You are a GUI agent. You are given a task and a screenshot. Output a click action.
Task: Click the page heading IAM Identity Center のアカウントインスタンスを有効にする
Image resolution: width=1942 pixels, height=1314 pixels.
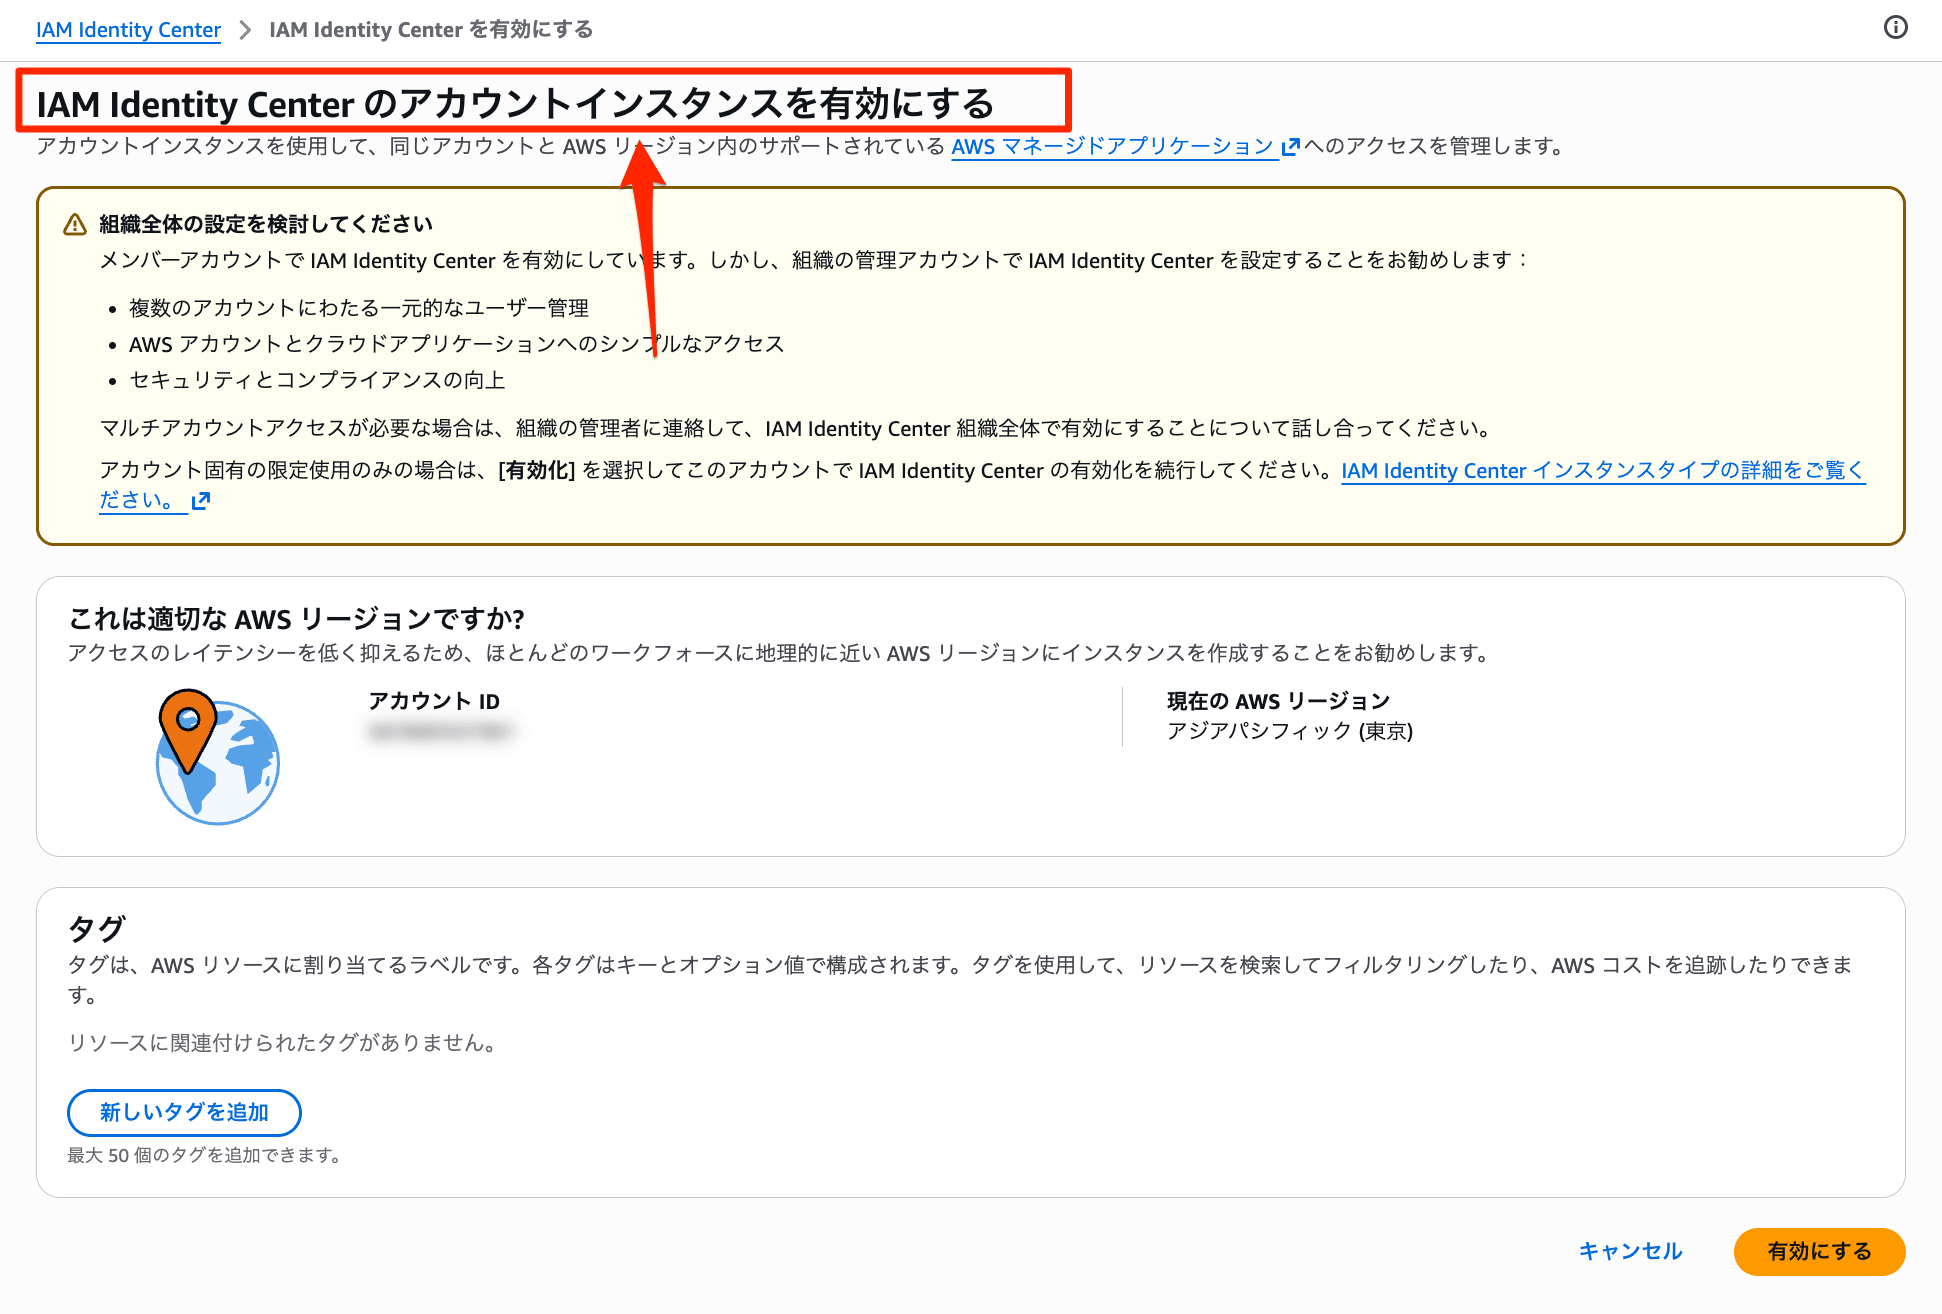[x=515, y=103]
